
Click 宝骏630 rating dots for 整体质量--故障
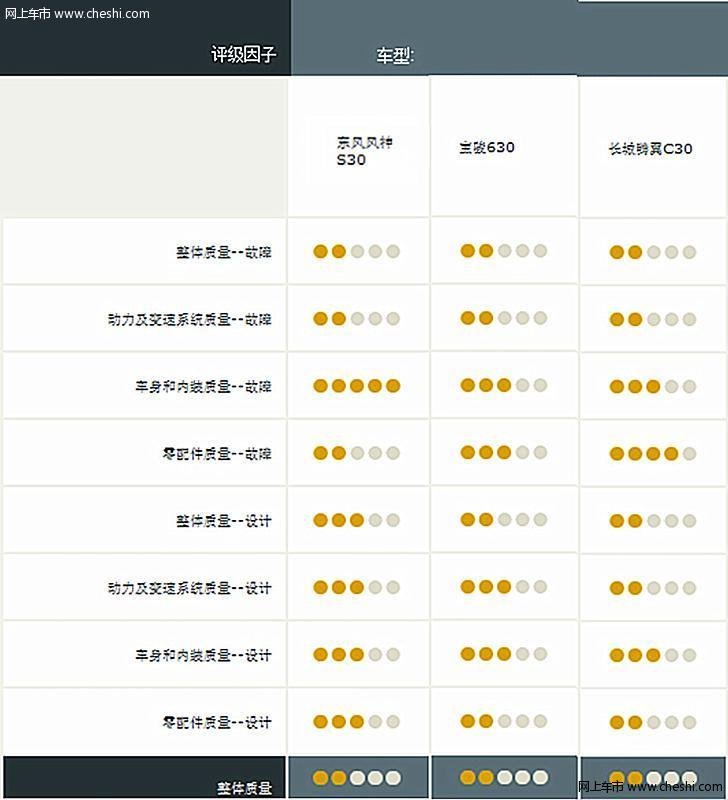point(504,251)
